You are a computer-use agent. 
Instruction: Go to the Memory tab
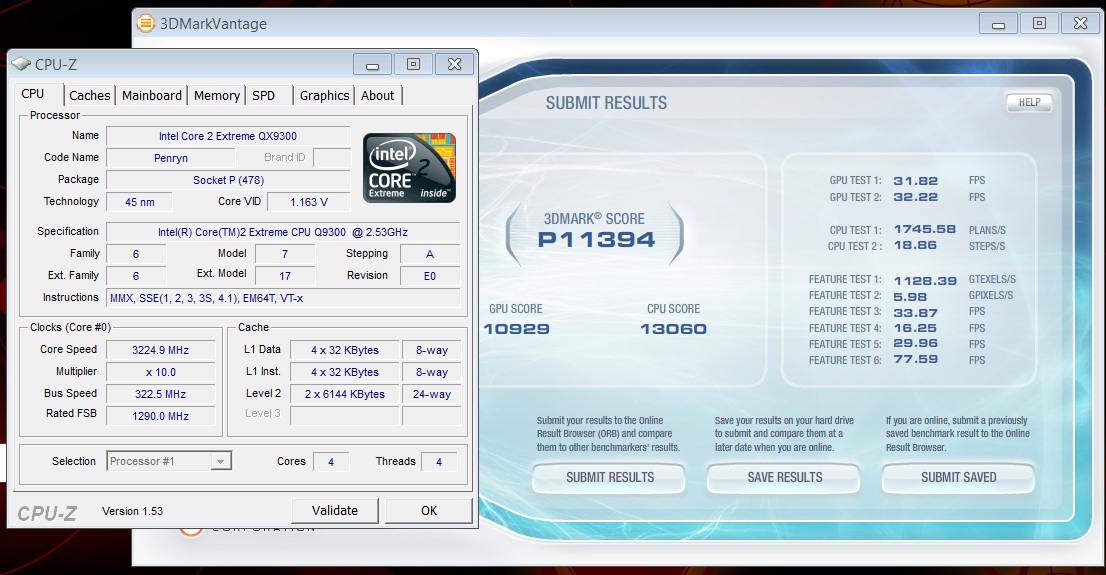pos(217,96)
